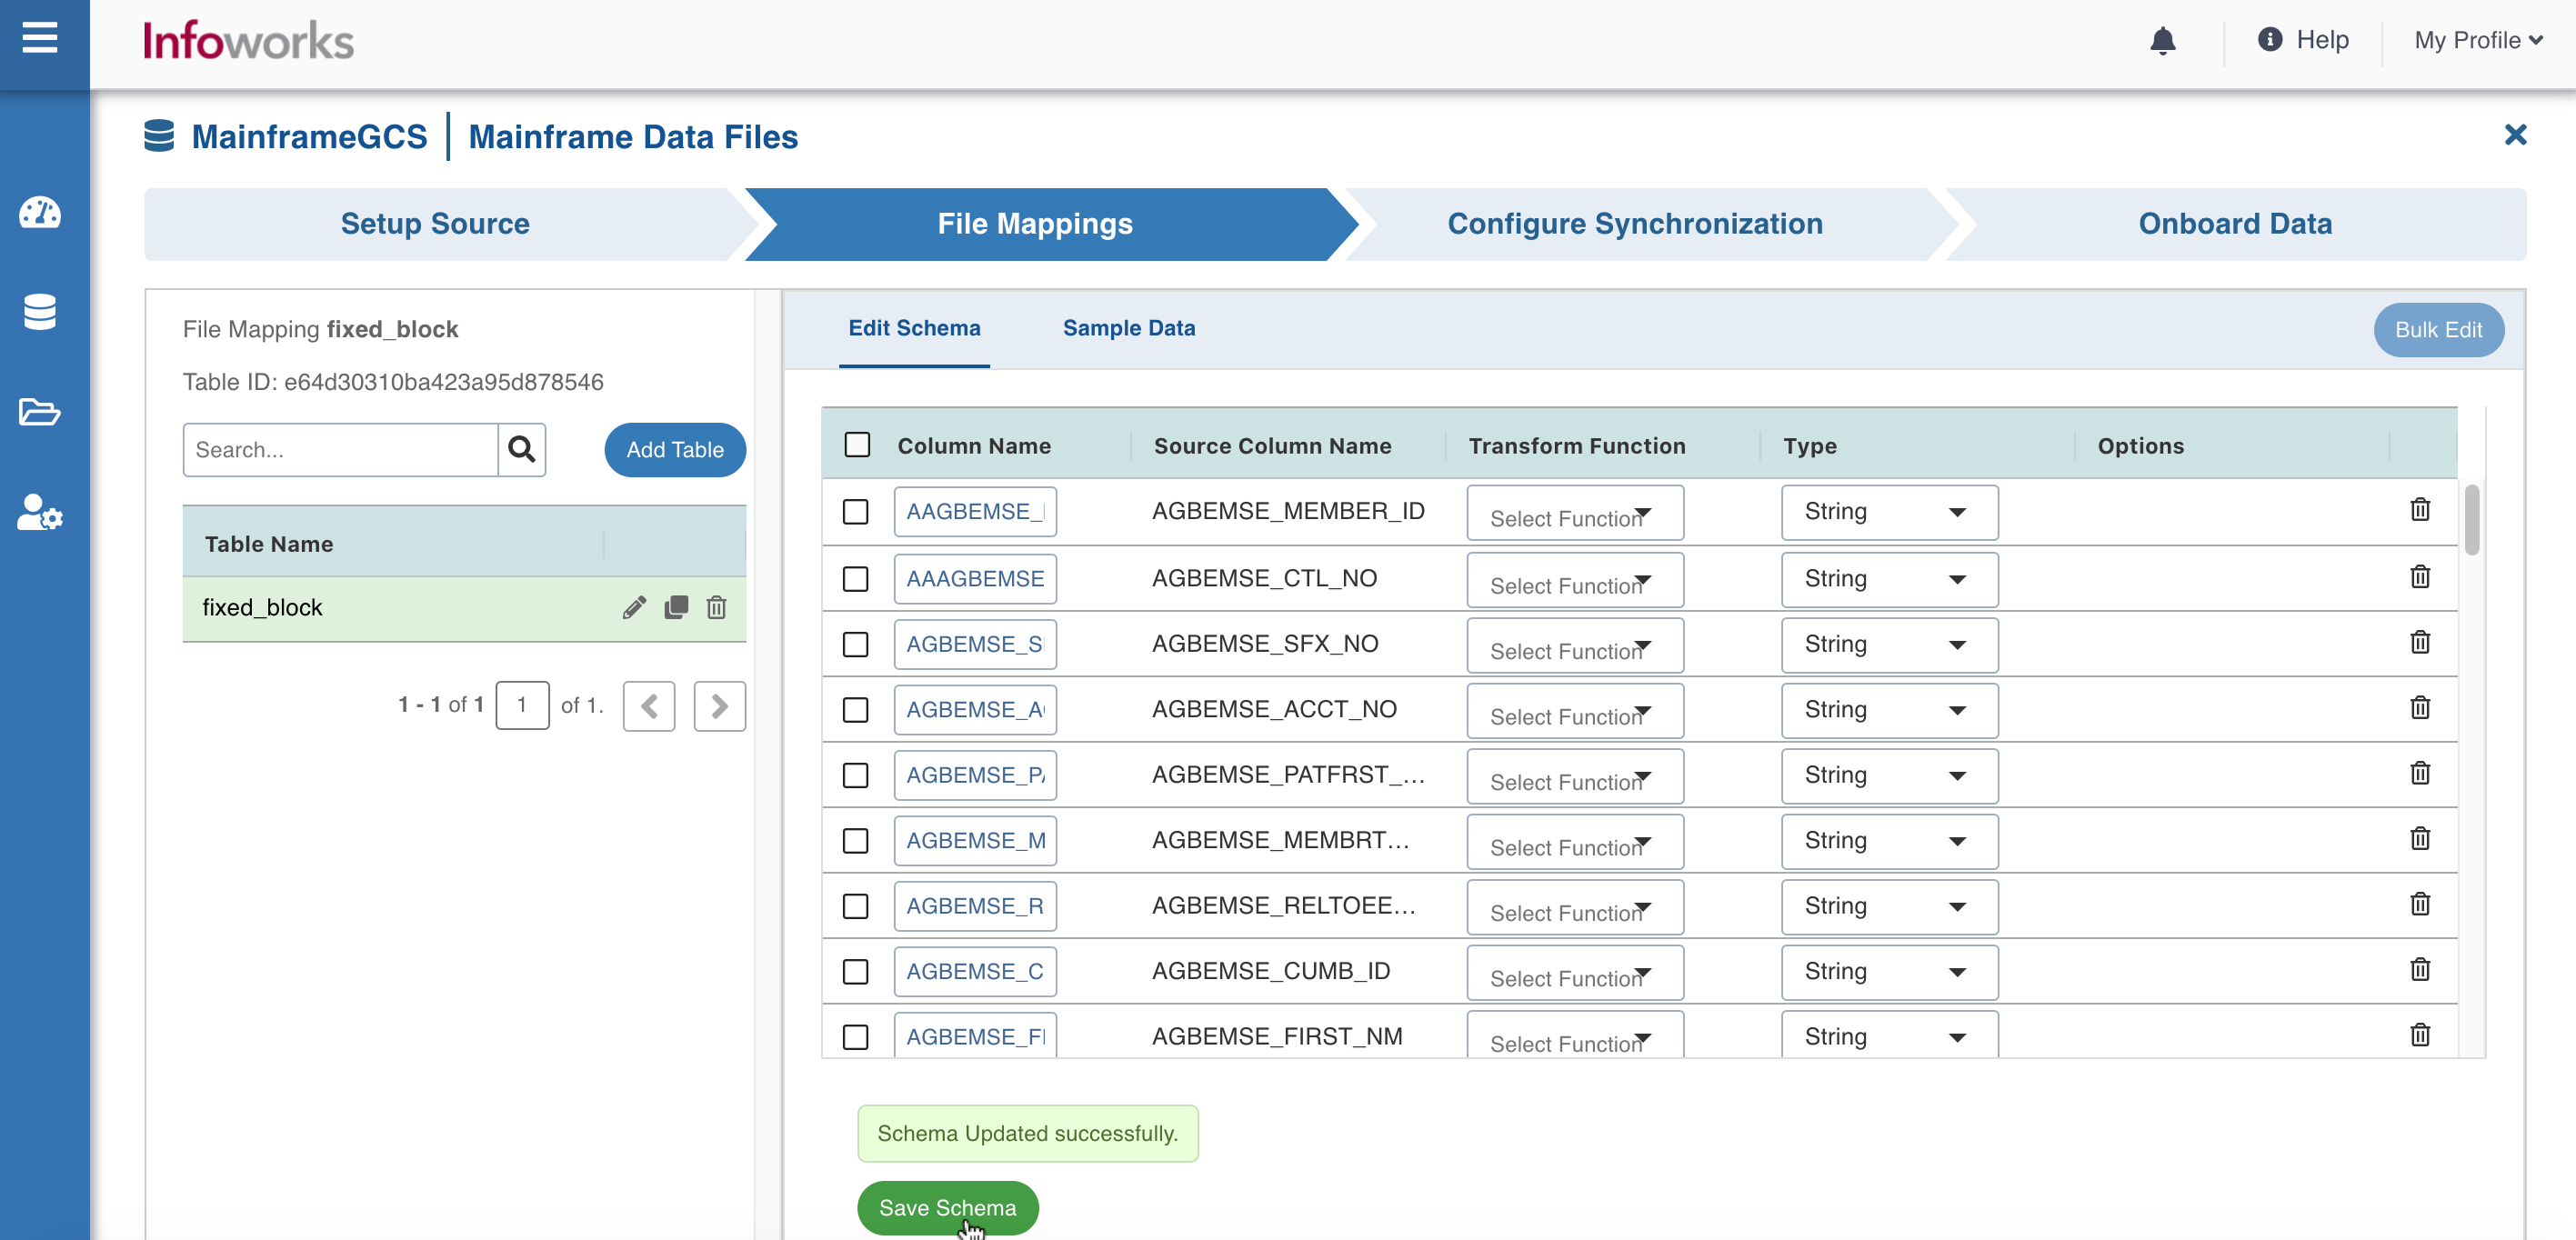
Task: Click the open folder sidebar icon
Action: pyautogui.click(x=40, y=412)
